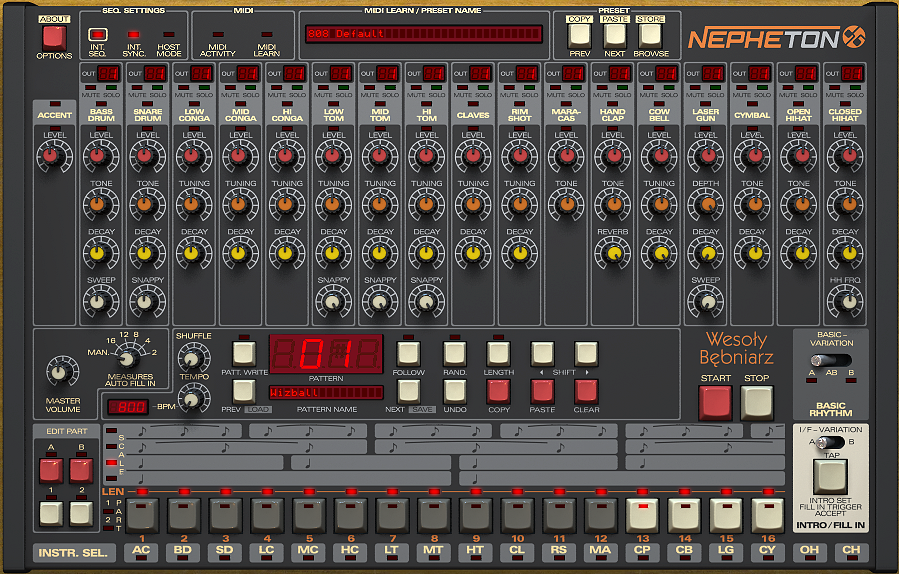899x574 pixels.
Task: Enable Patt. Write button
Action: tap(244, 354)
